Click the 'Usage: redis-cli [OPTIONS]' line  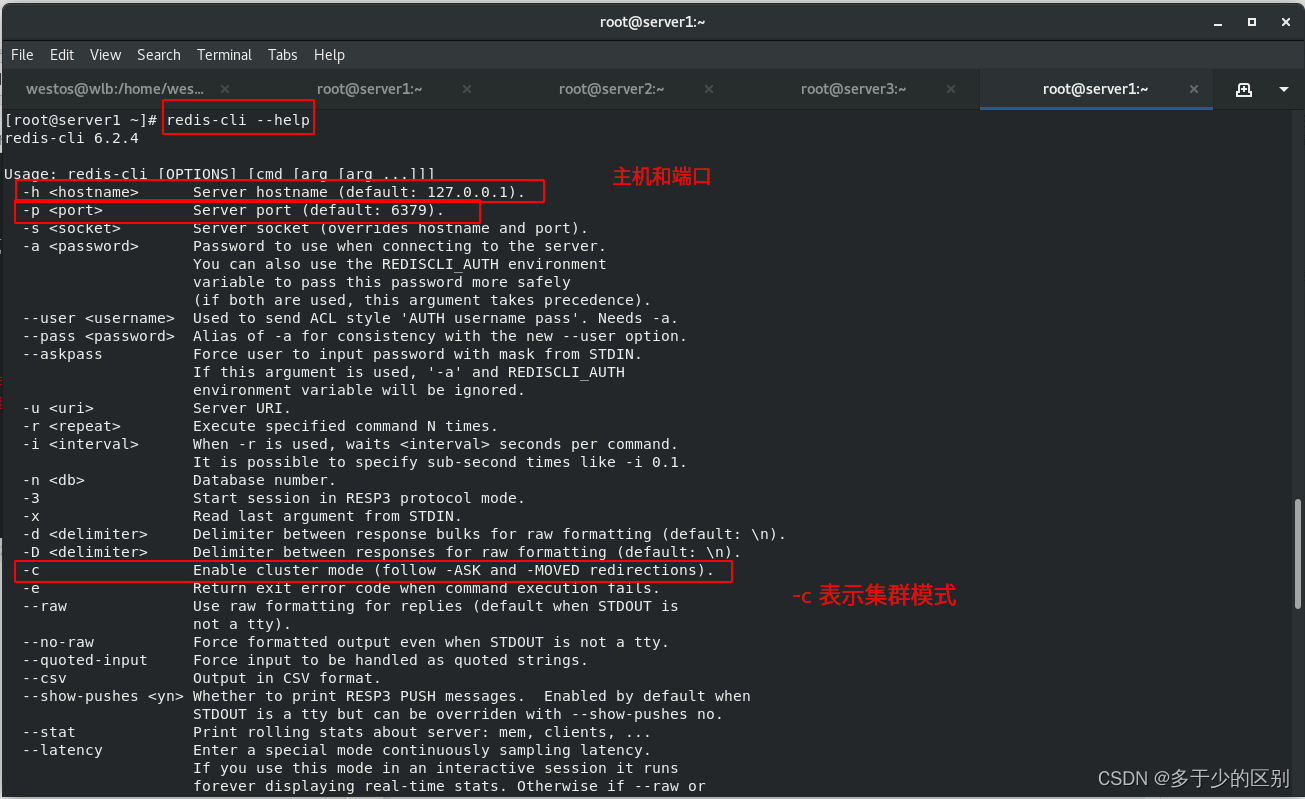pyautogui.click(x=220, y=174)
